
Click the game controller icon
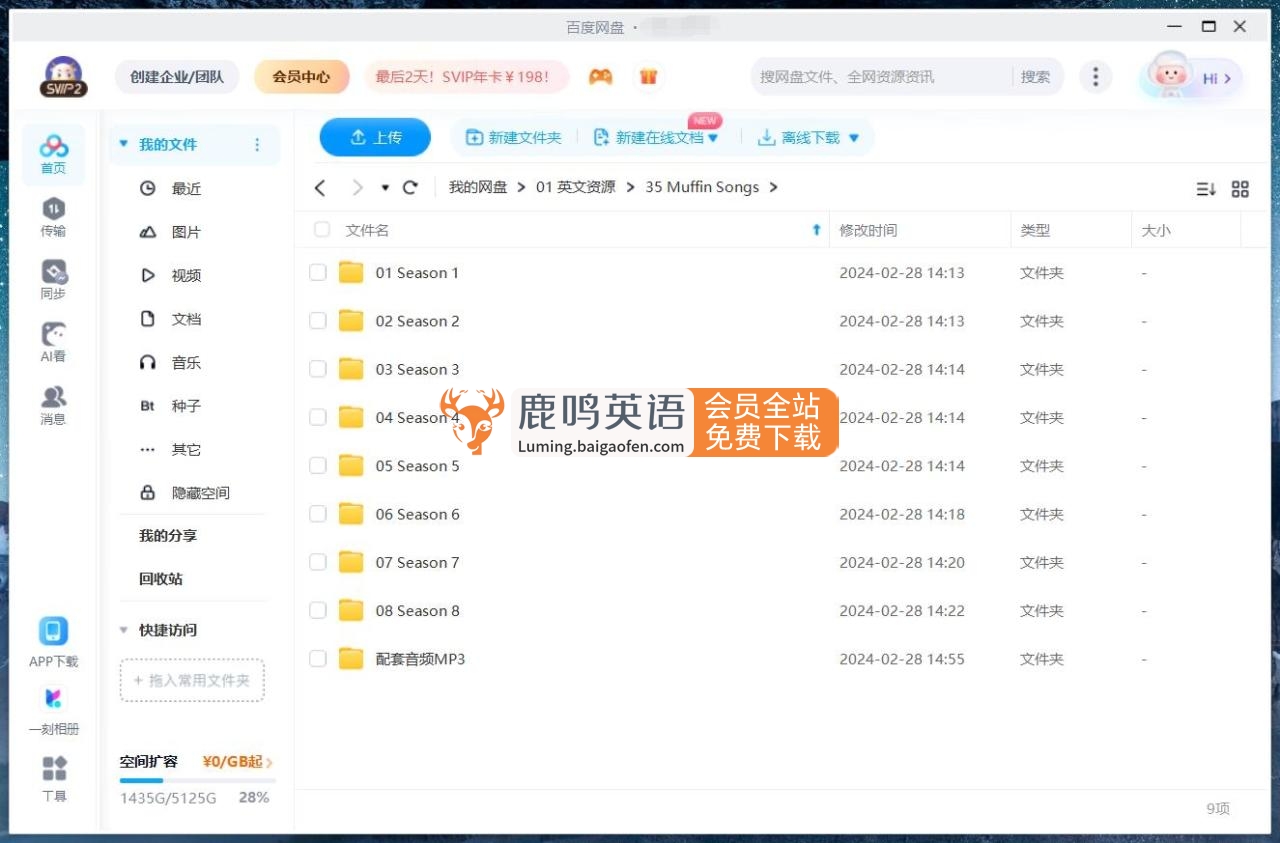coord(600,76)
